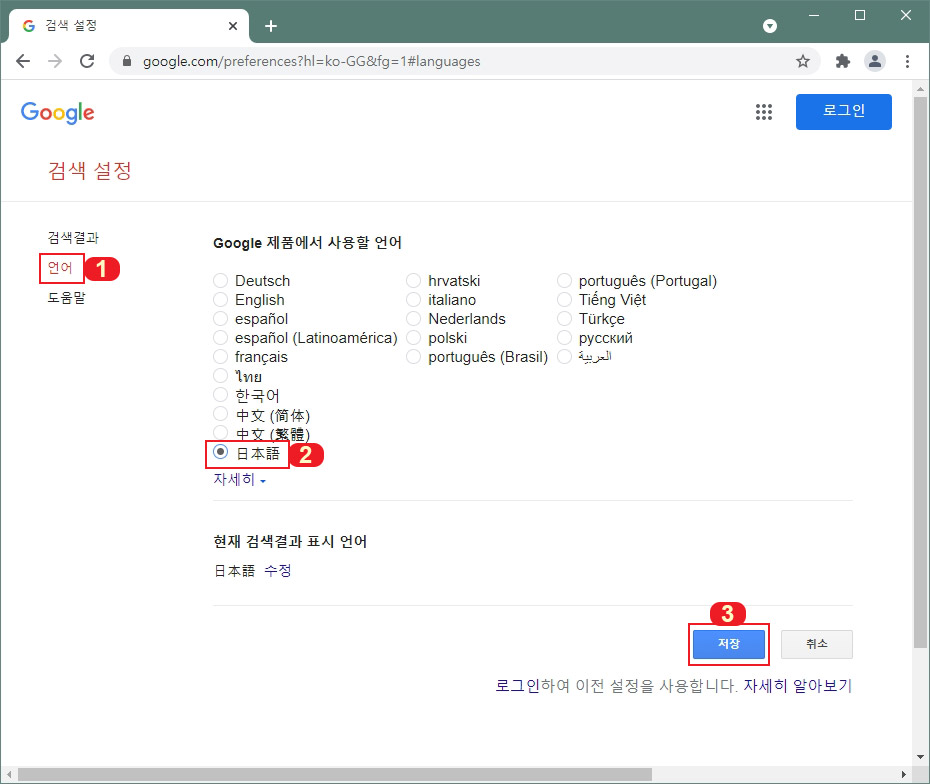
Task: Bookmark this page with the star icon
Action: [x=802, y=61]
